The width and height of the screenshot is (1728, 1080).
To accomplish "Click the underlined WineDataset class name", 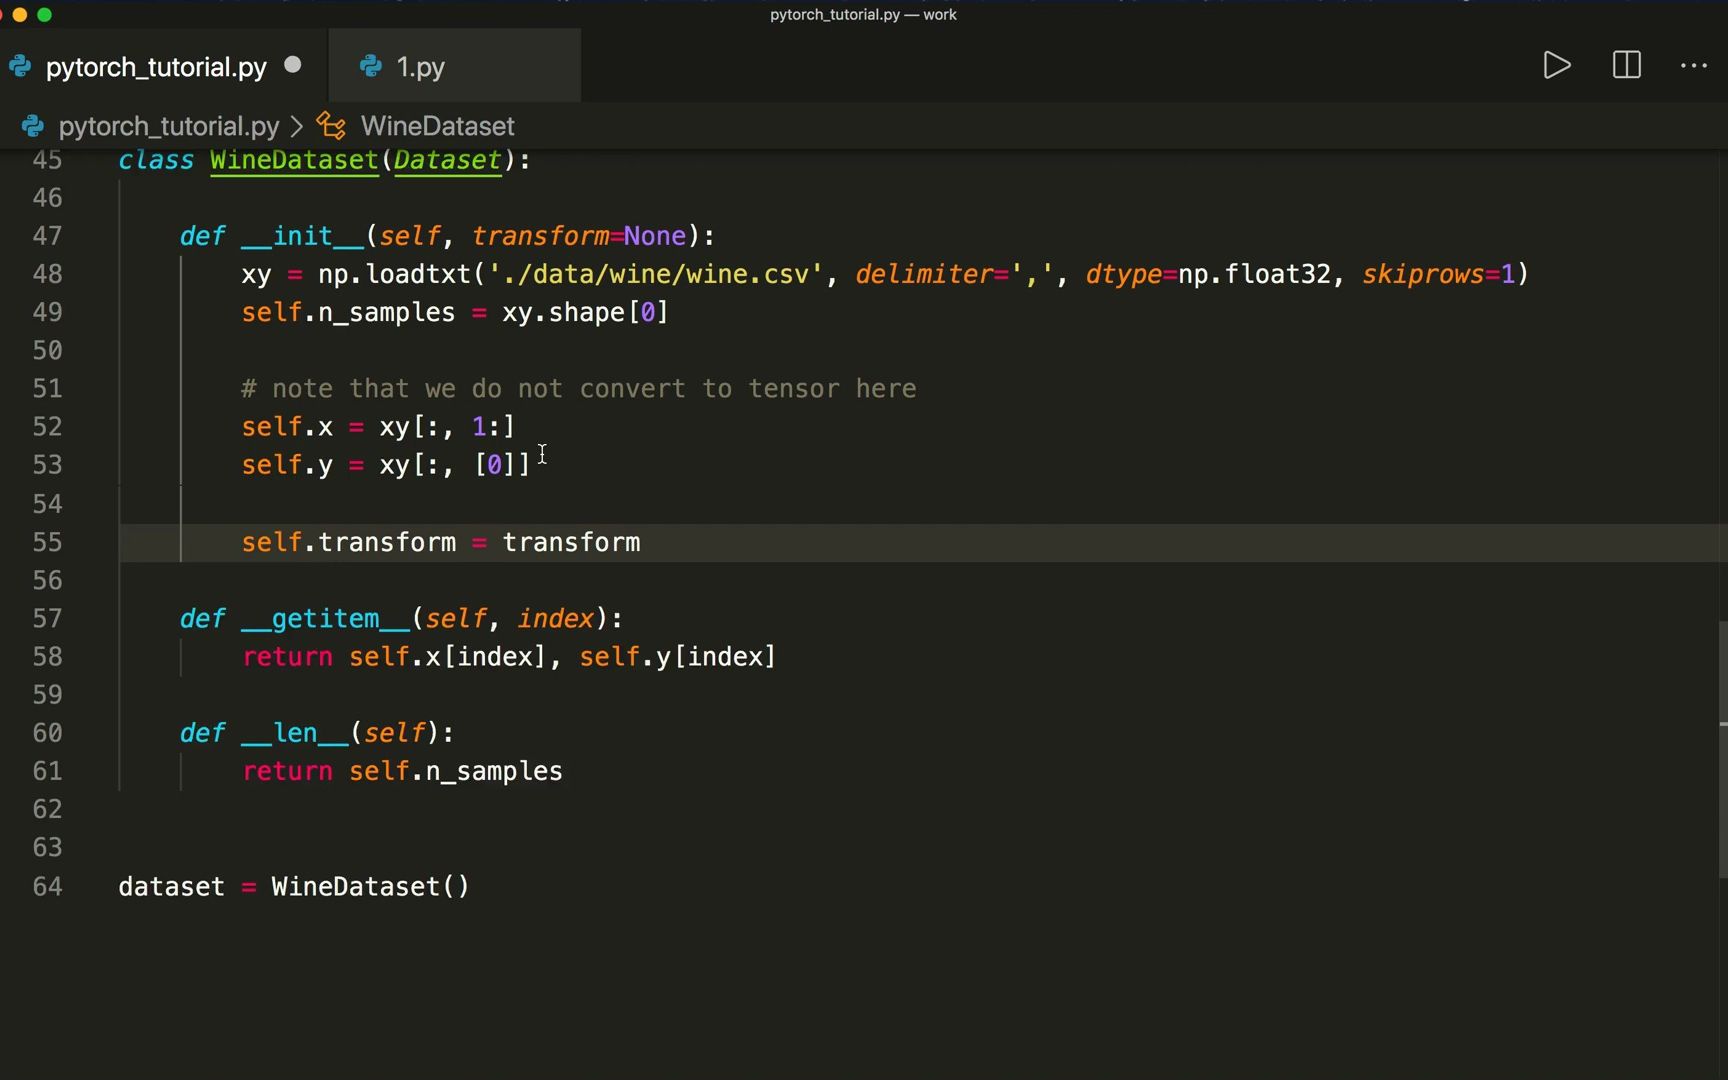I will [293, 160].
